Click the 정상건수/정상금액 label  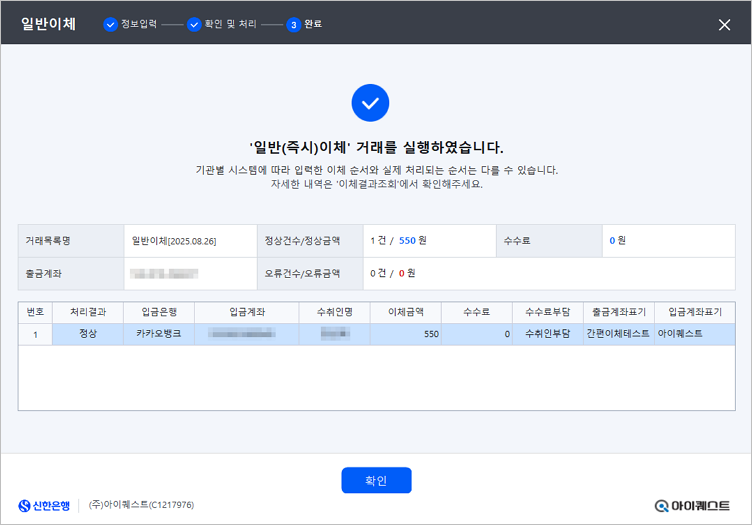(302, 241)
